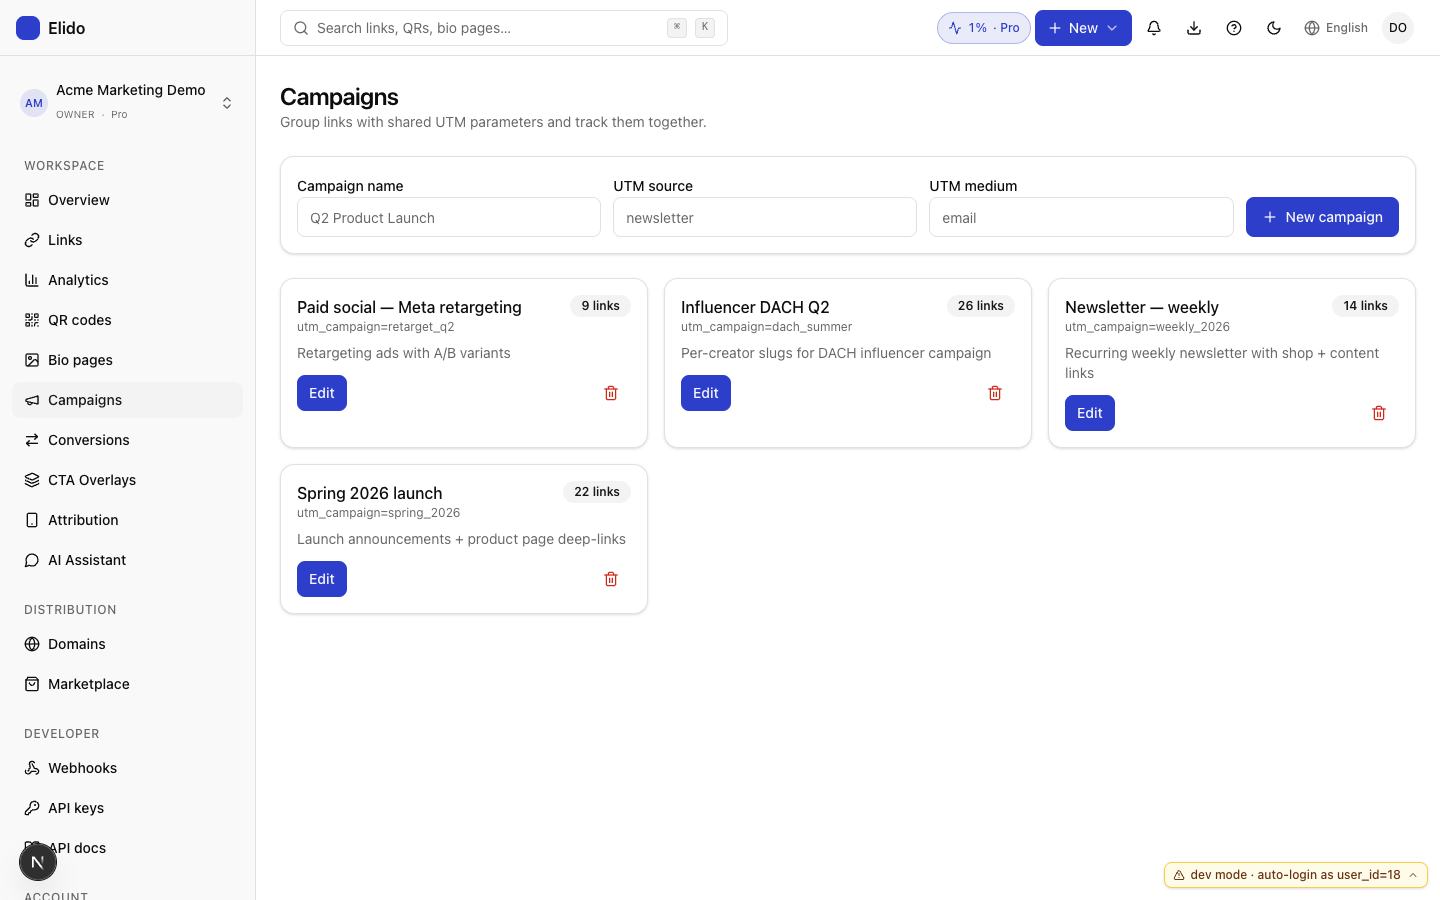Click utm_campaign=weekly_2026 text
Screen dimensions: 1440x900
coord(1147,327)
